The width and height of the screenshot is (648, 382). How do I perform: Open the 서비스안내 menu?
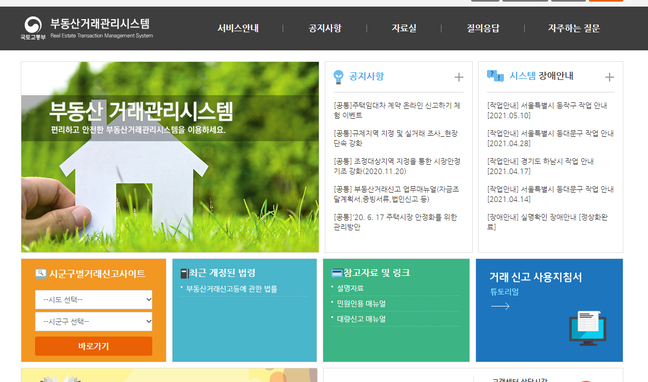click(238, 28)
